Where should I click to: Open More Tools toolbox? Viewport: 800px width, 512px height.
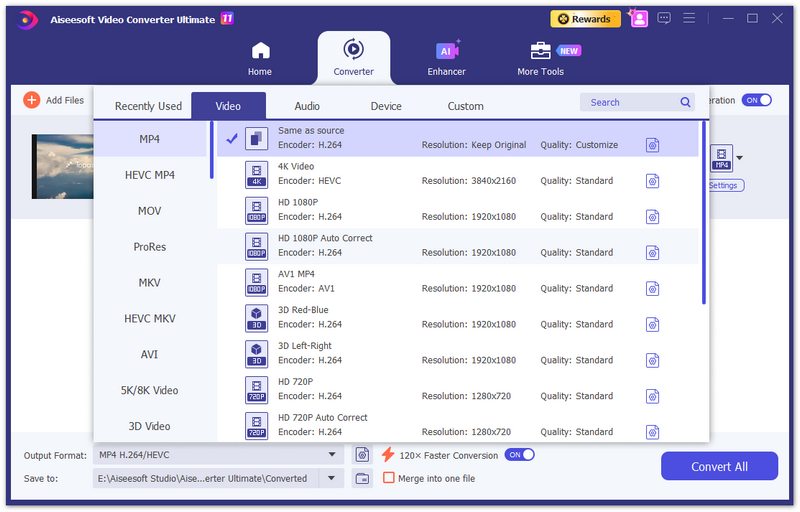tap(541, 58)
